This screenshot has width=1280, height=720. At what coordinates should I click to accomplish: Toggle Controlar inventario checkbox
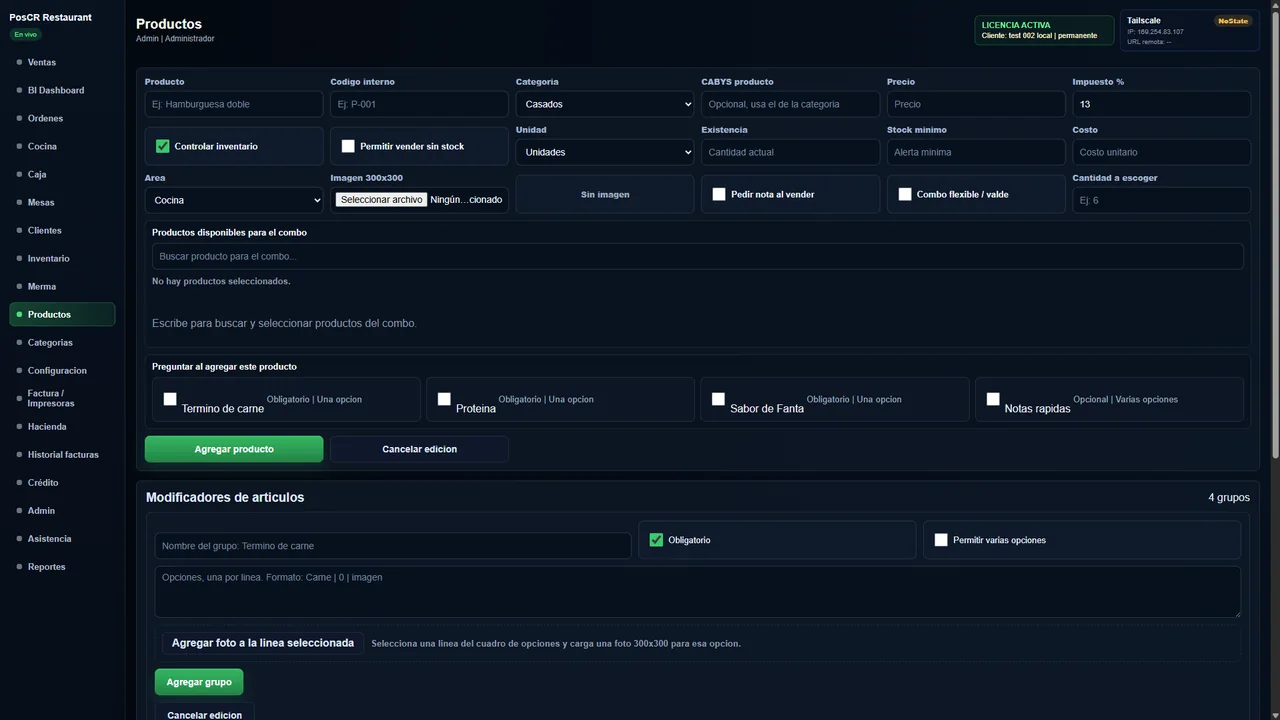coord(162,146)
